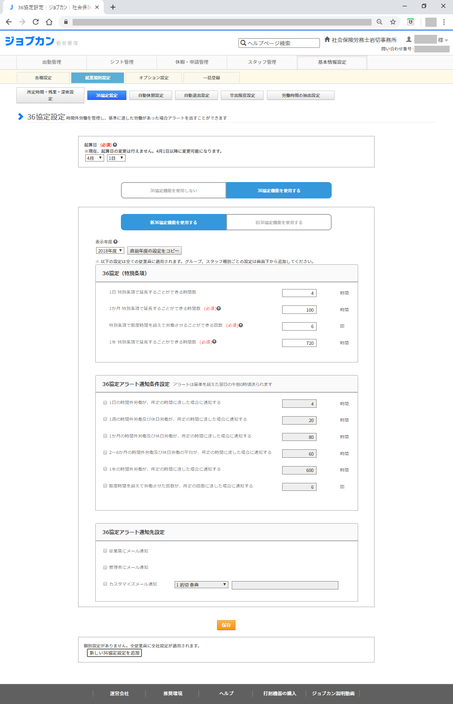Click 自動休憩設定 button
Viewport: 453px width, 704px height.
click(x=151, y=95)
